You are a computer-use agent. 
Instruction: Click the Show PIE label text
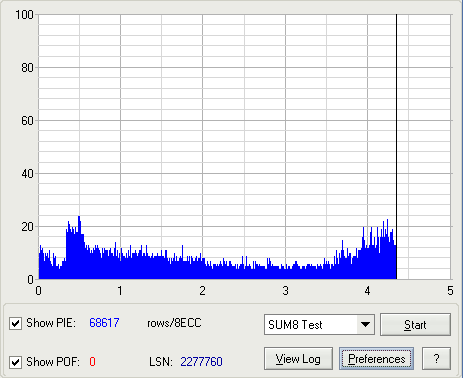click(51, 323)
